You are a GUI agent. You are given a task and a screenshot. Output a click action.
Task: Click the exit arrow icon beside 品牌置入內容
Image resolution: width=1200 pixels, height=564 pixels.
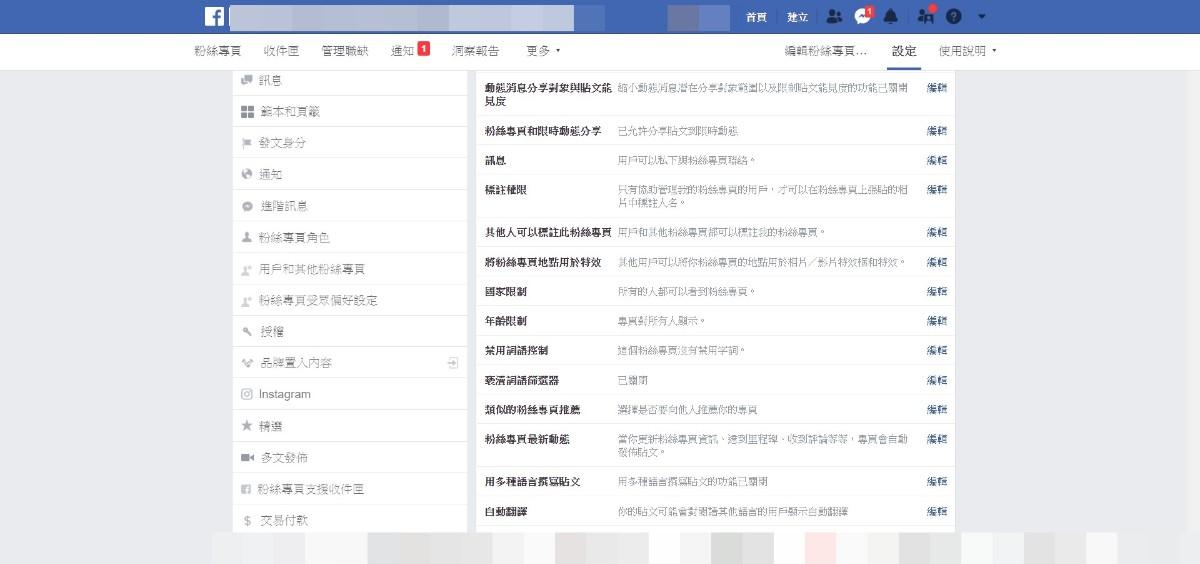tap(452, 363)
